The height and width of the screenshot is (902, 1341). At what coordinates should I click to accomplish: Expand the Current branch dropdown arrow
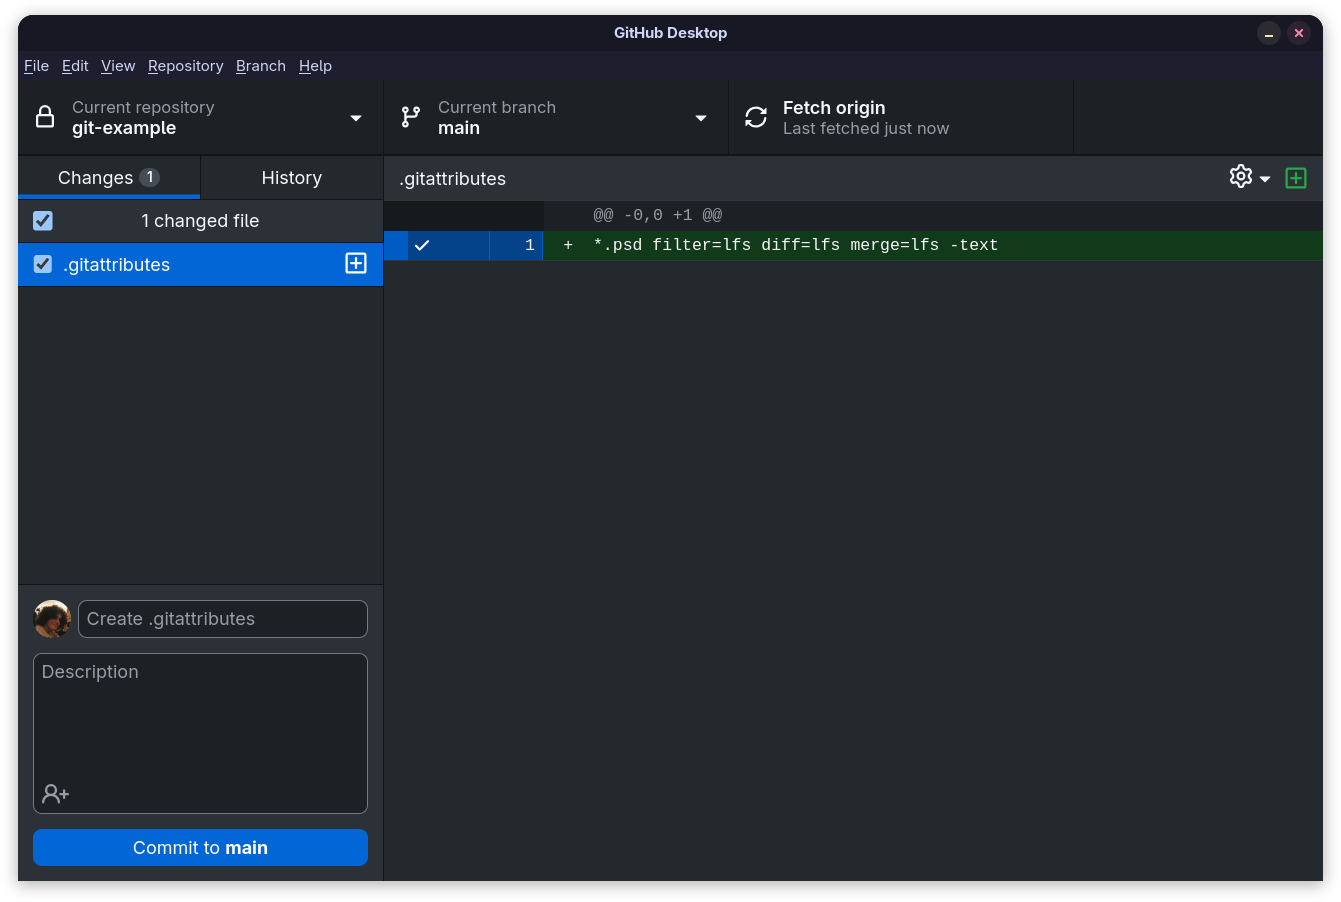[701, 118]
